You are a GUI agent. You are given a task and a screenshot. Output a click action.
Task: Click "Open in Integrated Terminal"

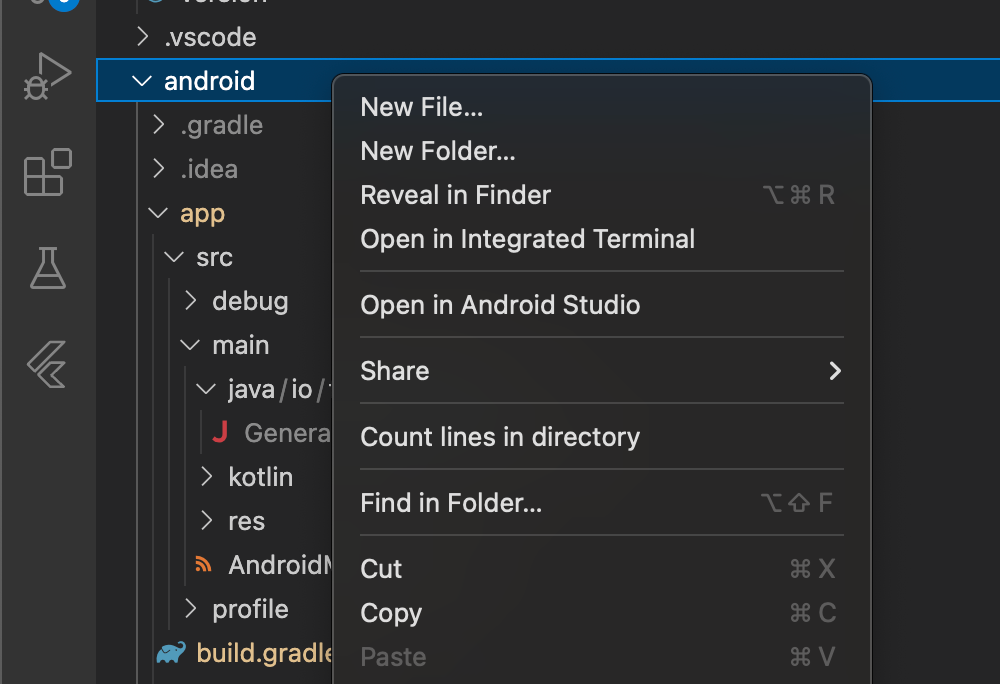coord(527,238)
